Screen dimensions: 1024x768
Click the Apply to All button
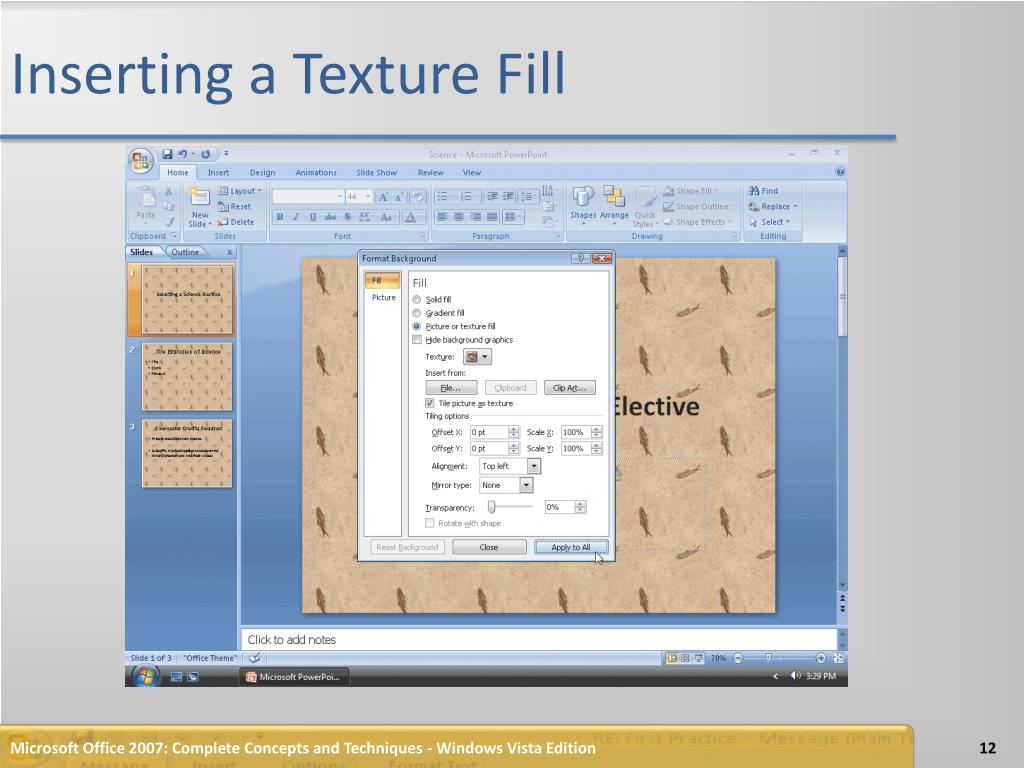(571, 547)
